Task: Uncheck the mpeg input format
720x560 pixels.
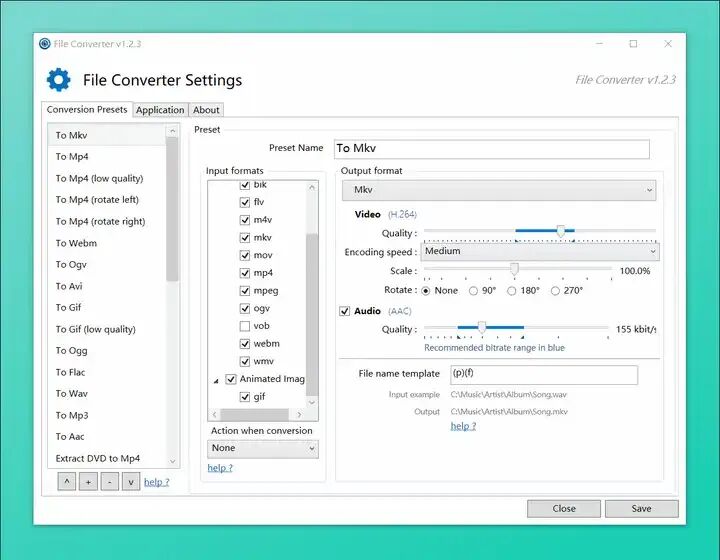Action: tap(245, 291)
